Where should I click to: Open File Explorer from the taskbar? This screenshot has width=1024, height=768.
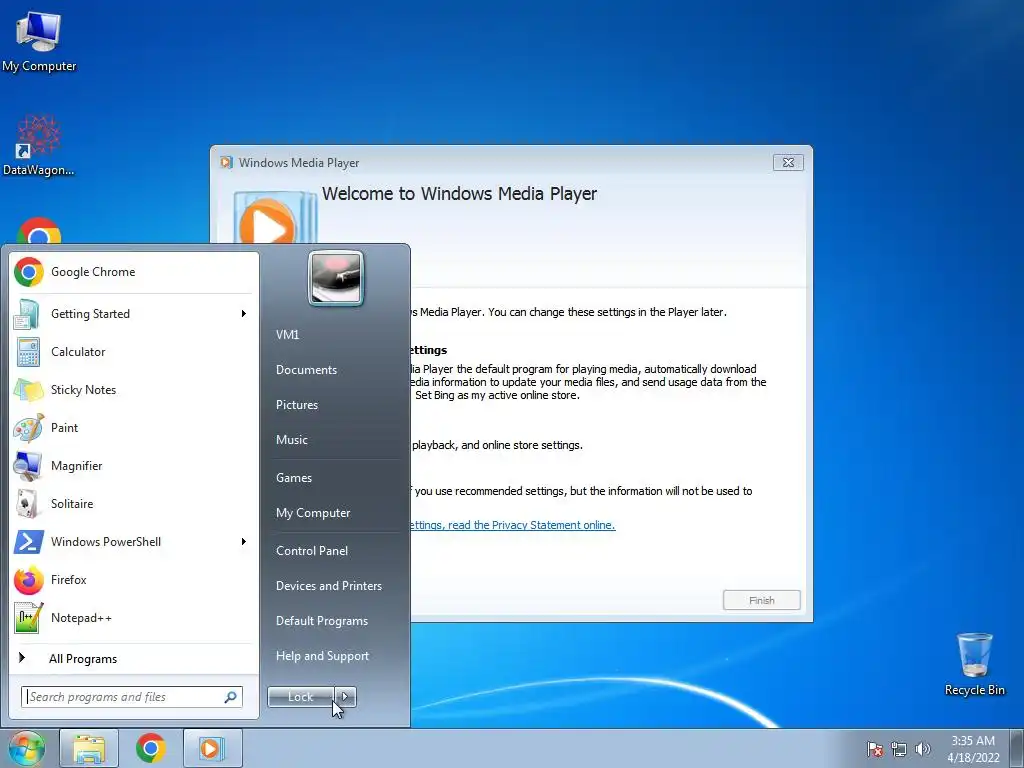pos(89,748)
